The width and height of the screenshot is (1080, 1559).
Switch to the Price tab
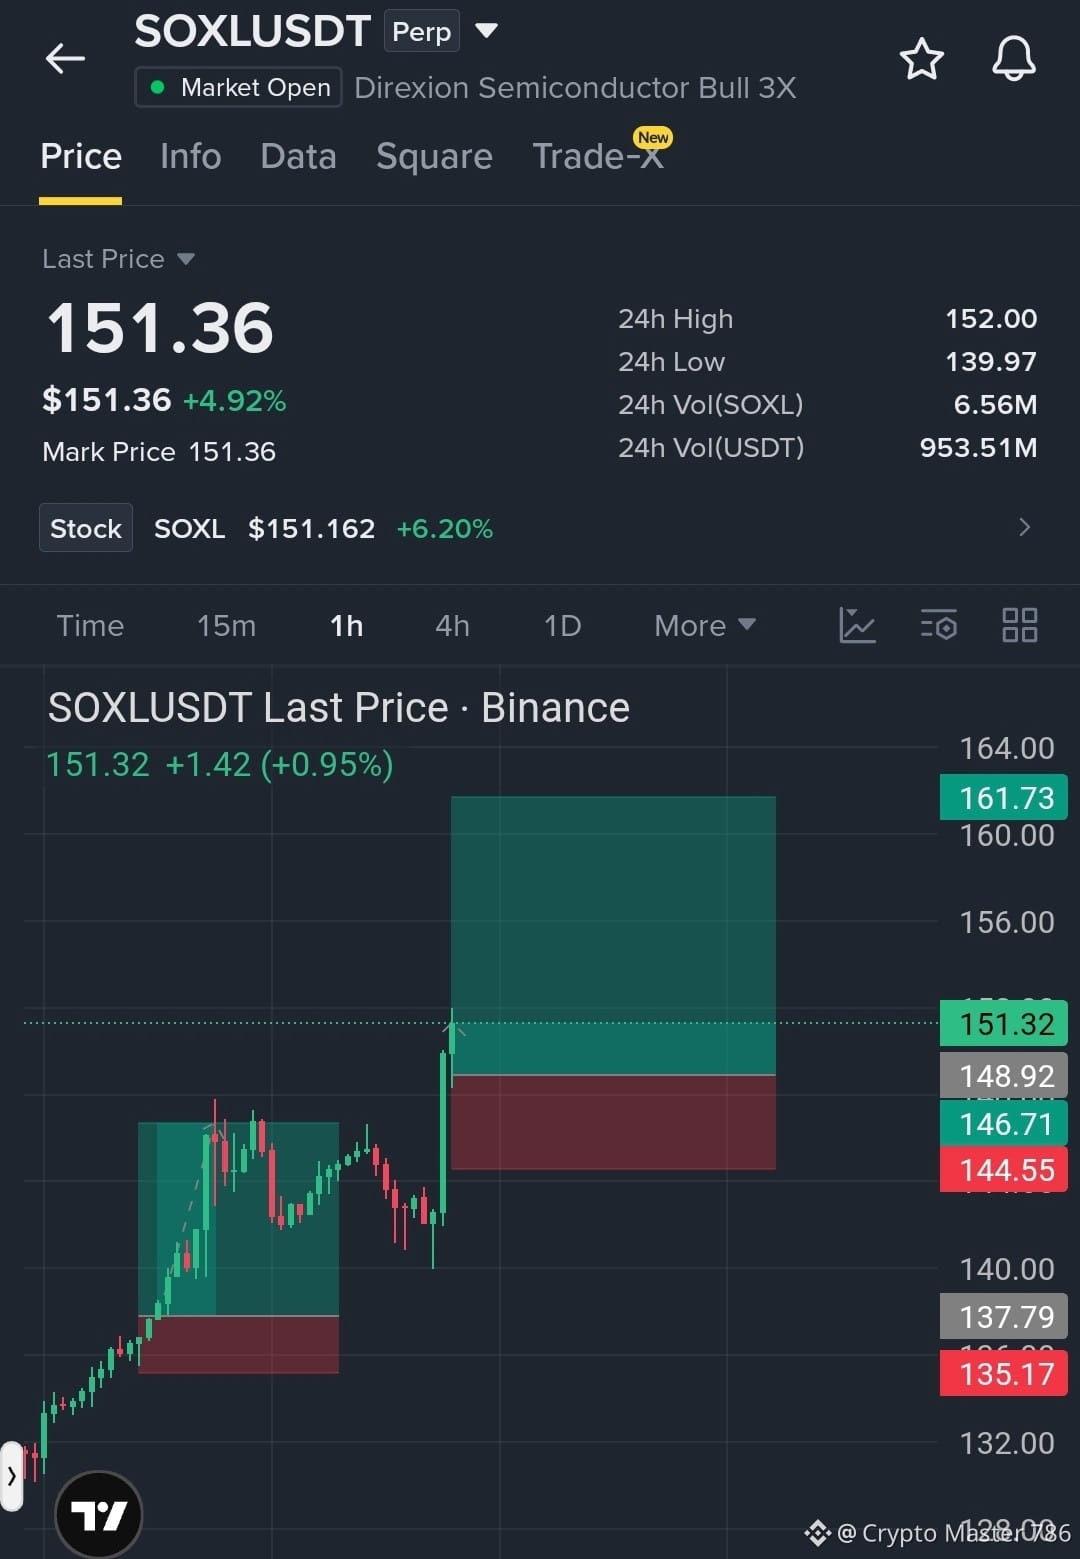(x=81, y=156)
